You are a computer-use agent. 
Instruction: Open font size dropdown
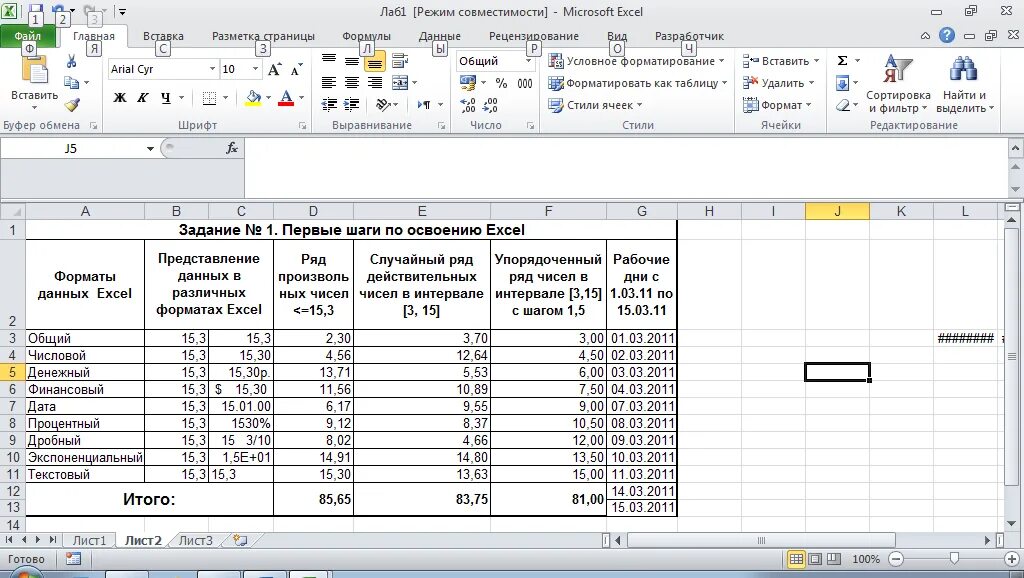pos(255,69)
